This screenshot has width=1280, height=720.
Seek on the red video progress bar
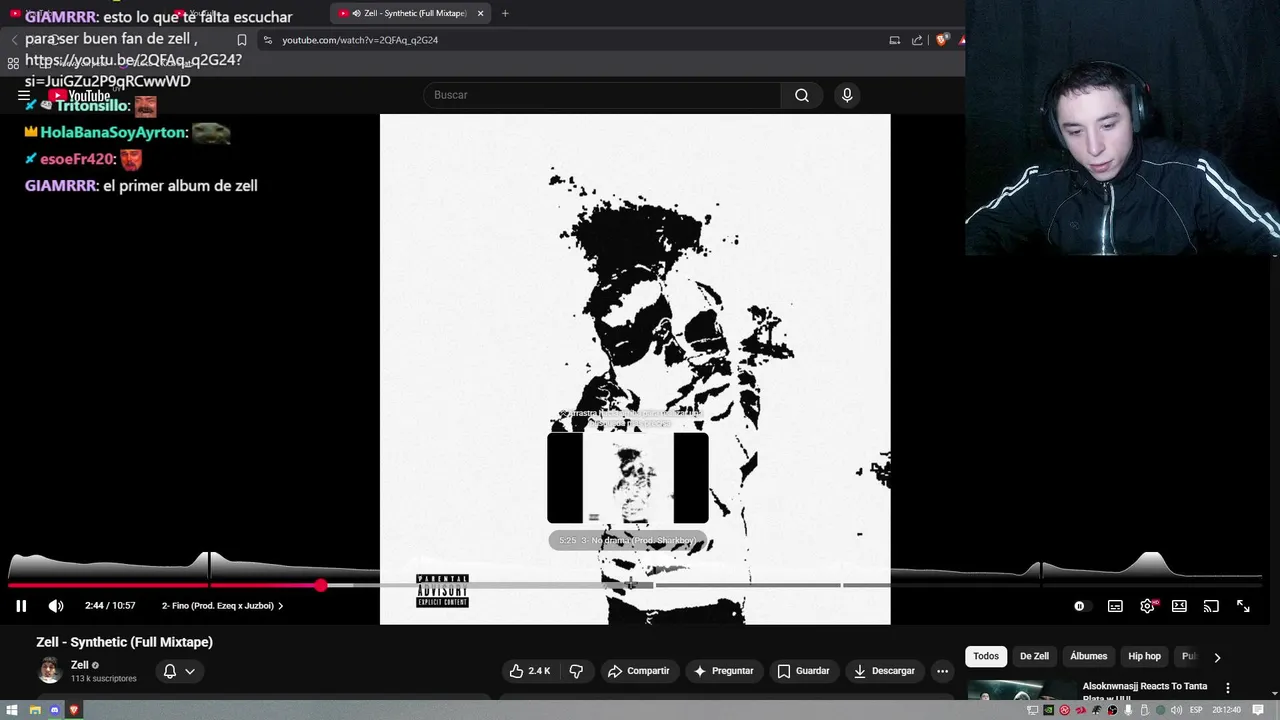pyautogui.click(x=165, y=585)
